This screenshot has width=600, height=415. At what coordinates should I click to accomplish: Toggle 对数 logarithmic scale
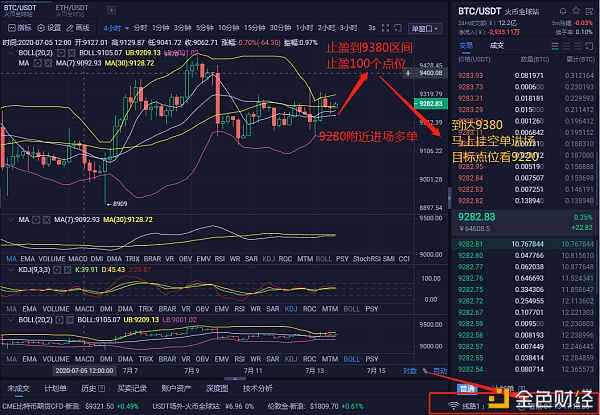pyautogui.click(x=409, y=371)
